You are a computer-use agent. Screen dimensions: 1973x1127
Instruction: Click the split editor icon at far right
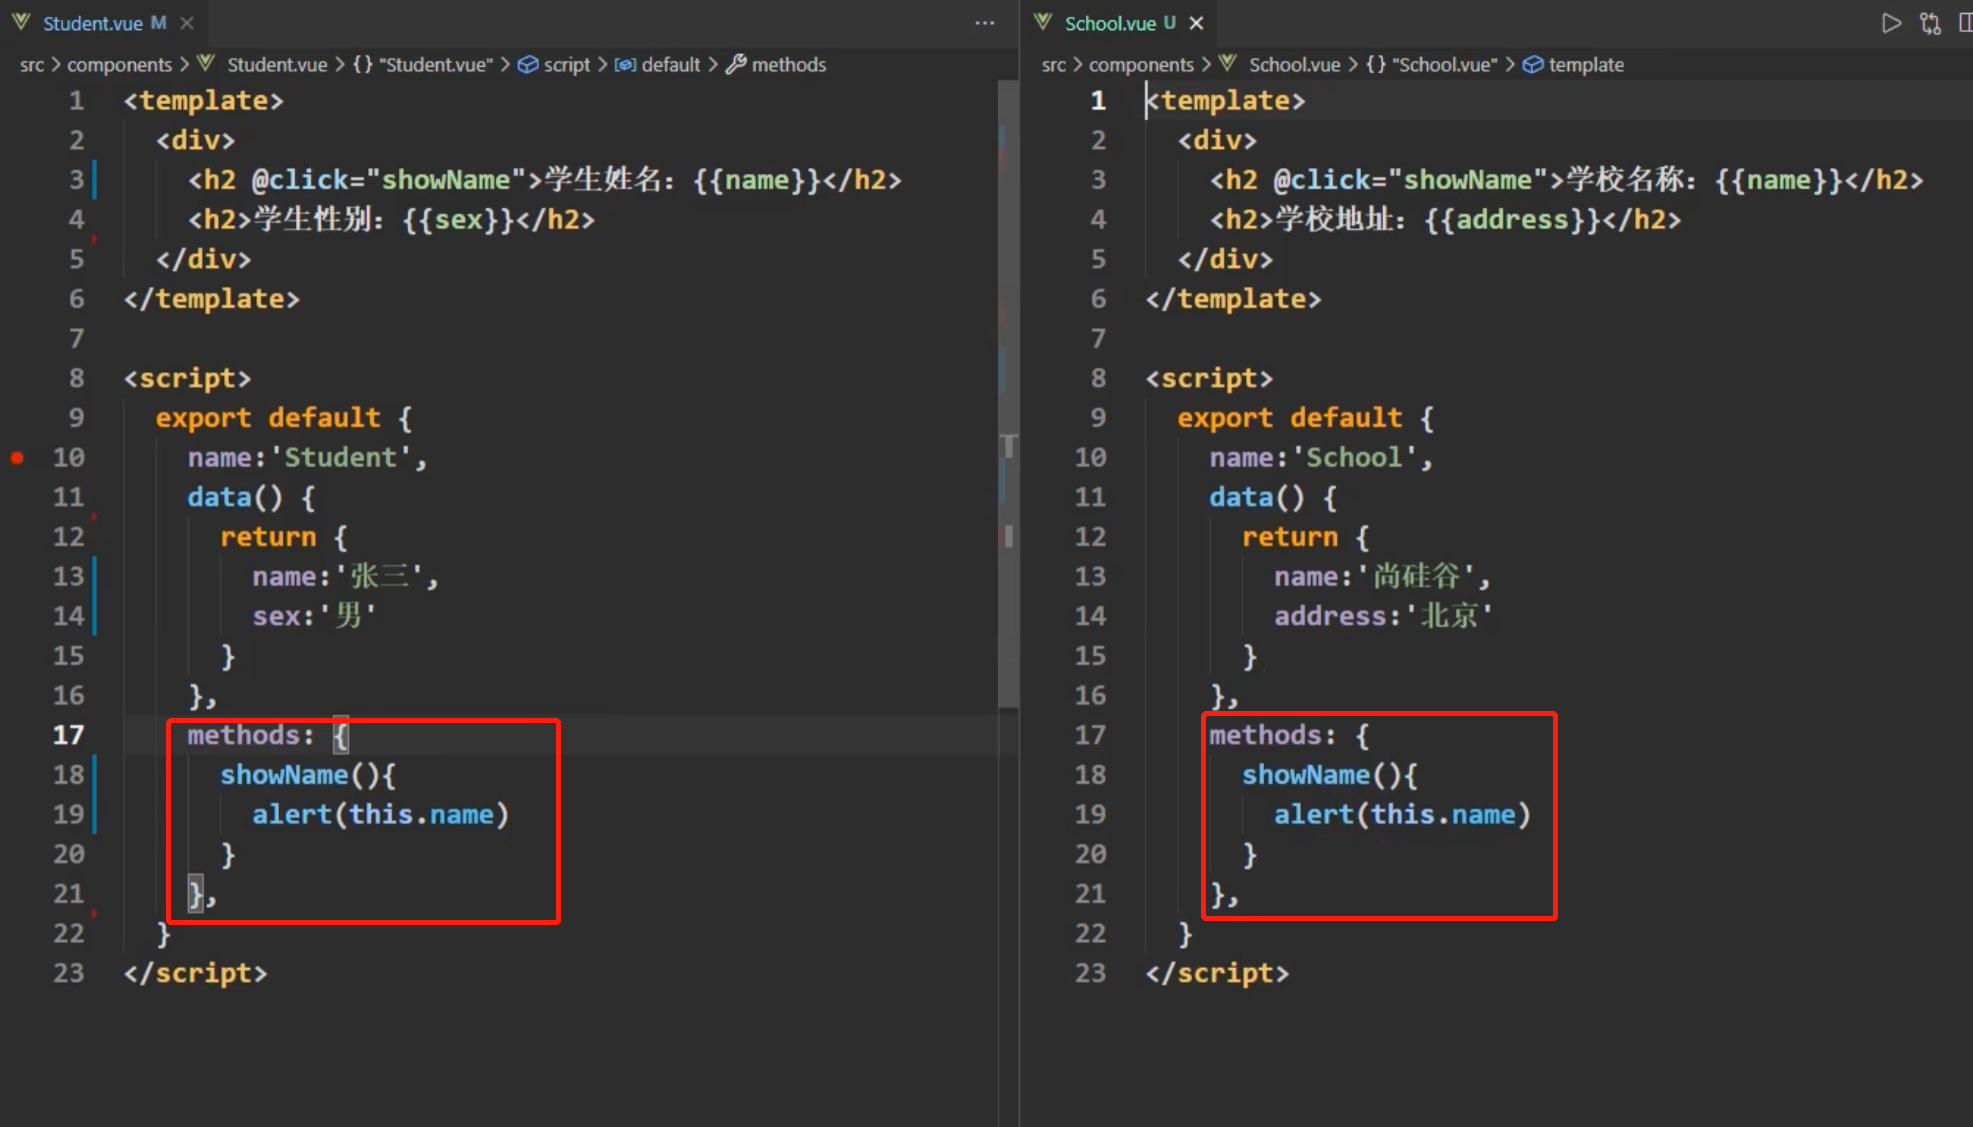pyautogui.click(x=1965, y=22)
